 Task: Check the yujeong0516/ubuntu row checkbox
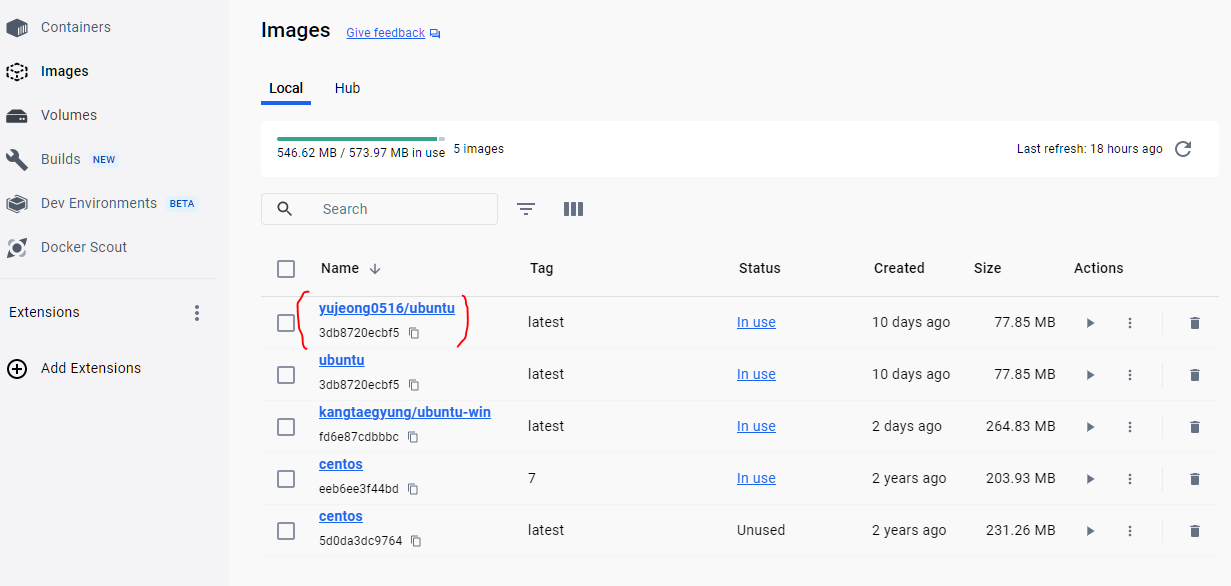coord(286,323)
